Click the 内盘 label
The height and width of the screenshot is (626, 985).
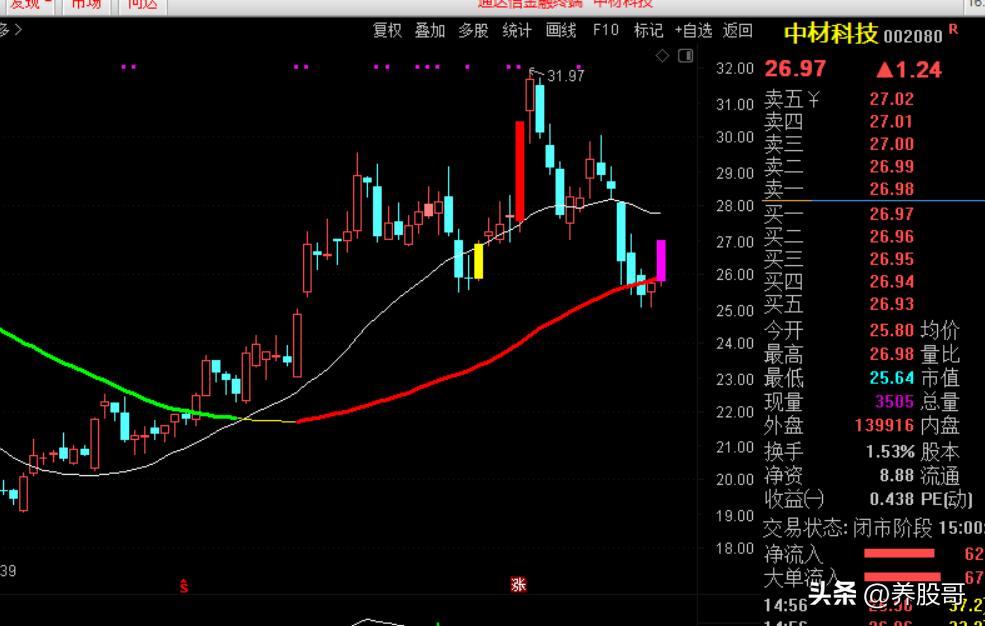pos(940,426)
